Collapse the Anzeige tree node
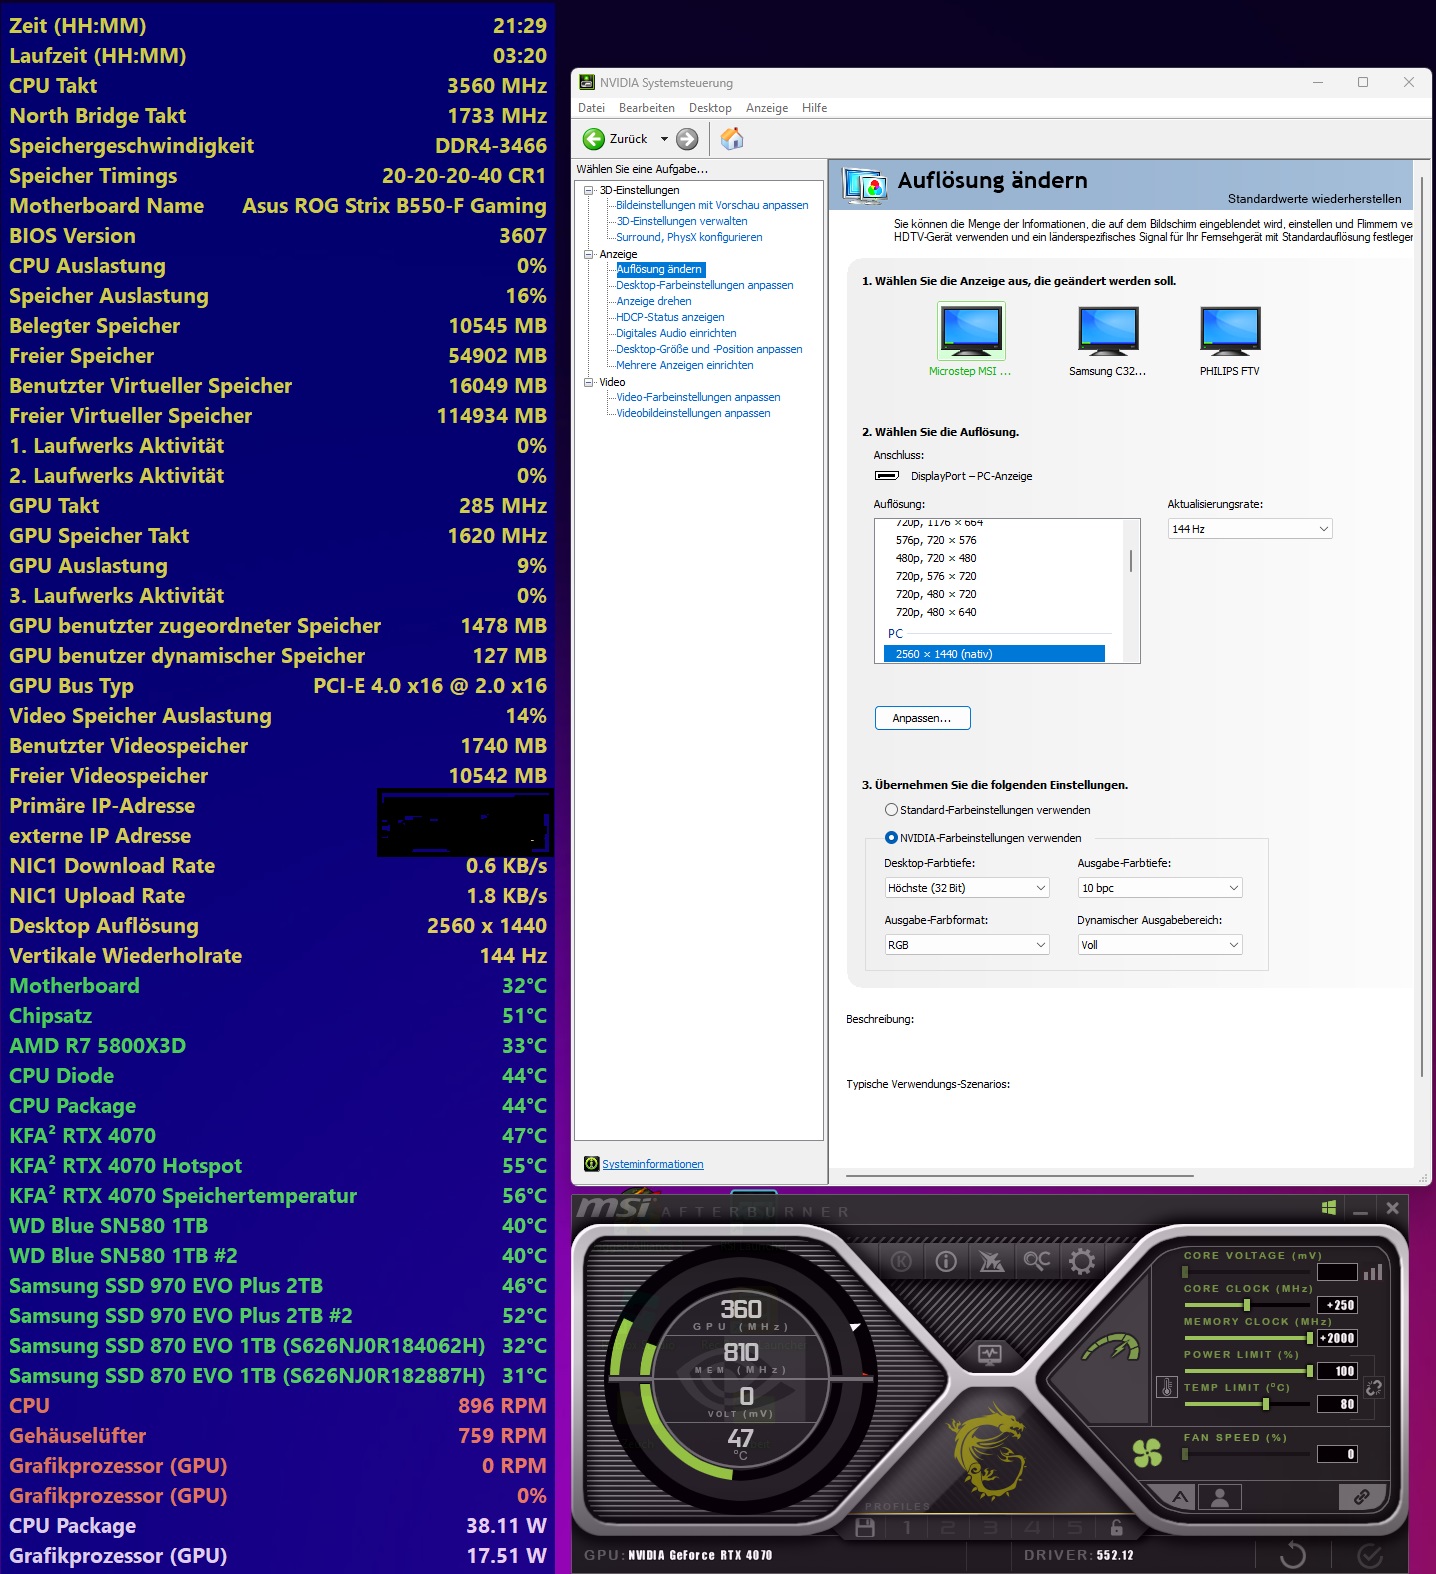This screenshot has width=1436, height=1574. [589, 254]
